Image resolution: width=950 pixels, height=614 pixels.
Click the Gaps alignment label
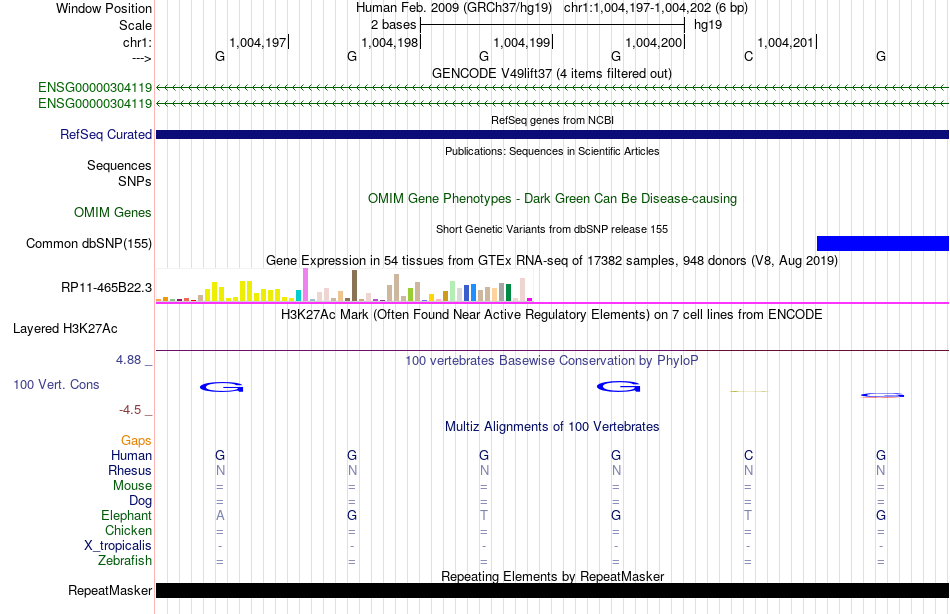coord(136,441)
